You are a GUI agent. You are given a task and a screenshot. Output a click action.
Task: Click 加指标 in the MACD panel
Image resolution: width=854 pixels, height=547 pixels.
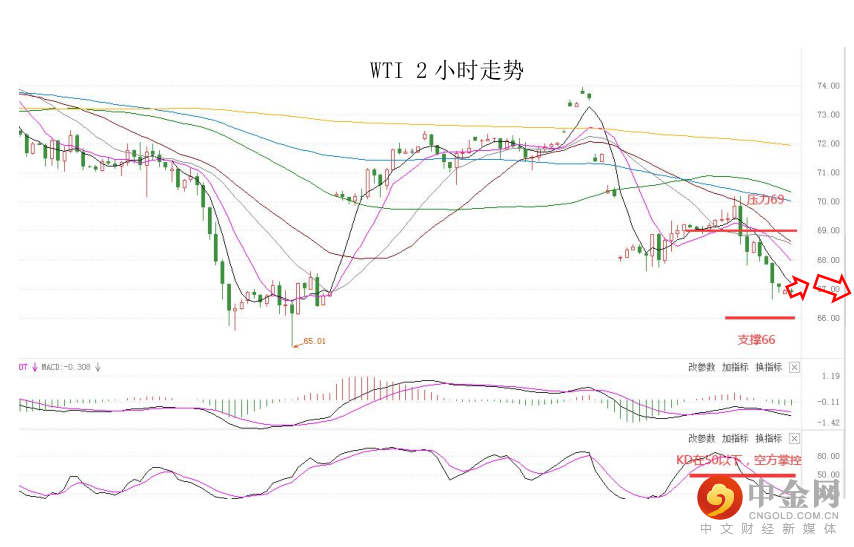(735, 367)
